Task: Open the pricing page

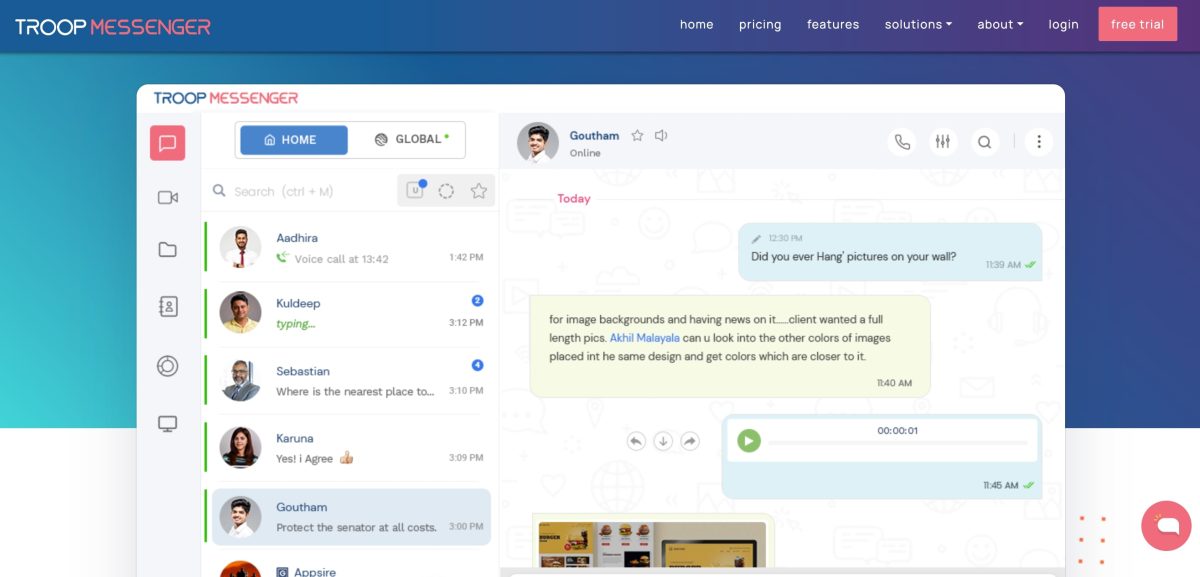Action: point(760,24)
